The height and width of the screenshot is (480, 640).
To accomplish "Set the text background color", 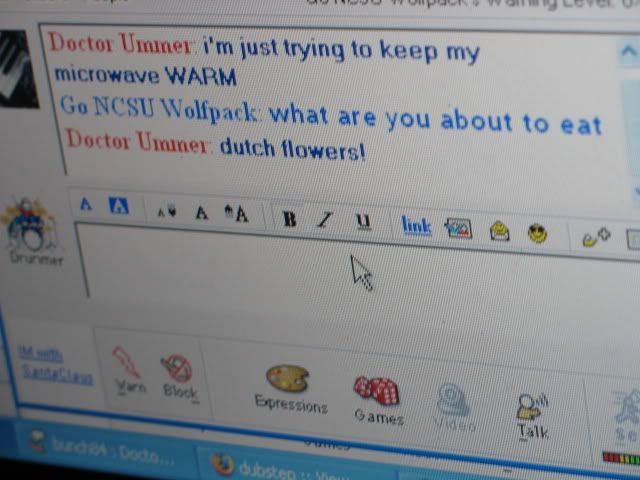I will click(x=118, y=206).
